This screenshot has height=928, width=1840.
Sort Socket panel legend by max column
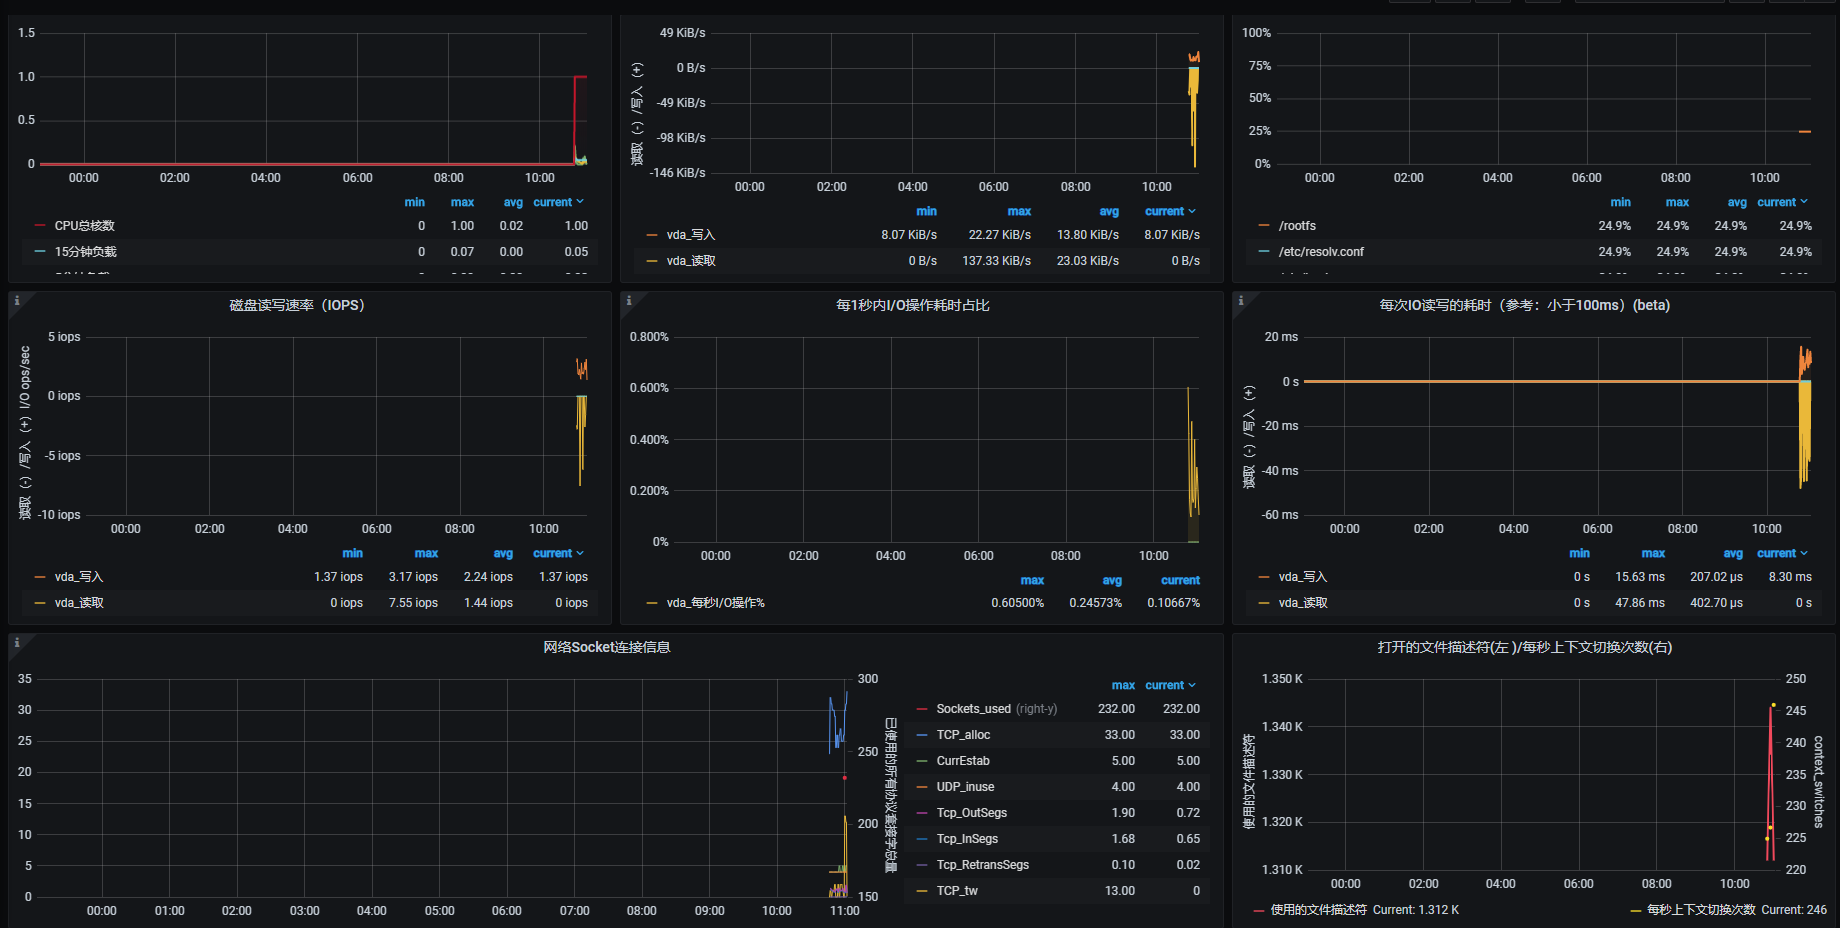[x=1123, y=685]
